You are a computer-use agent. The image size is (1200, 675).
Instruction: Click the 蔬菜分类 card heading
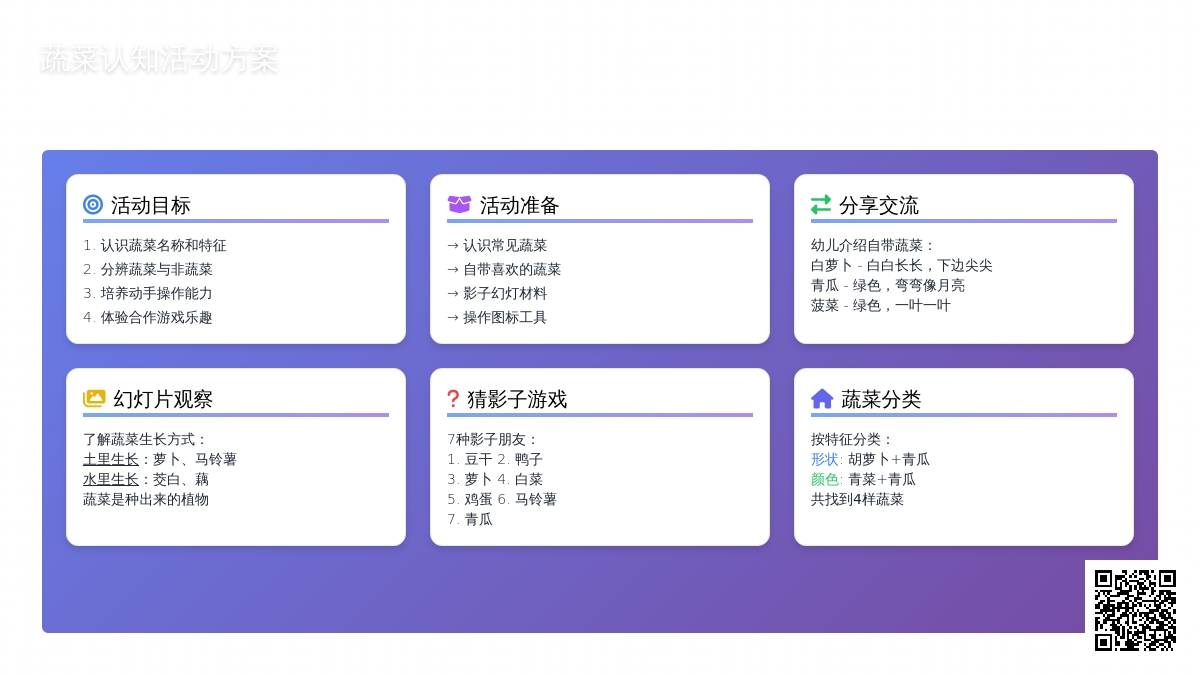881,399
